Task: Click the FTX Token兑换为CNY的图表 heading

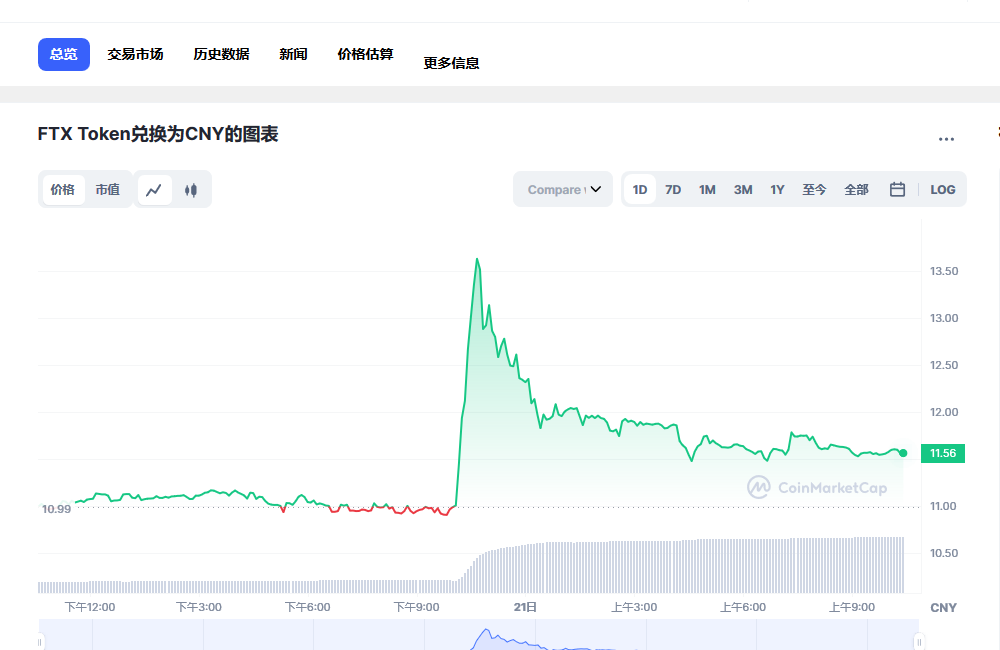Action: pos(158,134)
